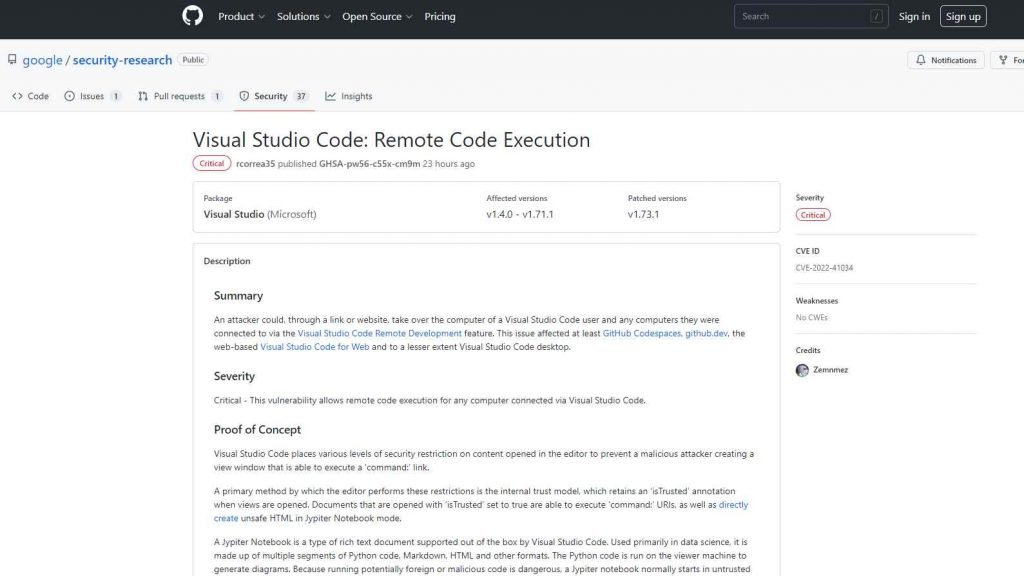Click the advisory title Visual Studio Code: Remote Code Execution

click(x=391, y=140)
